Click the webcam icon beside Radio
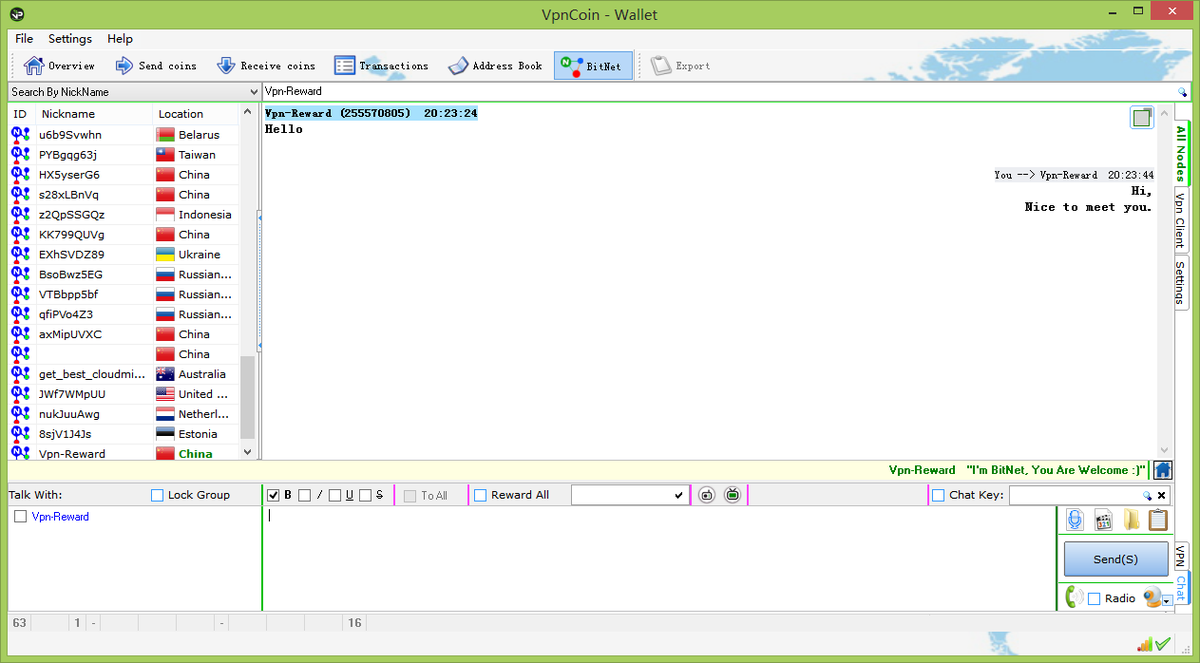This screenshot has width=1200, height=663. tap(1152, 597)
